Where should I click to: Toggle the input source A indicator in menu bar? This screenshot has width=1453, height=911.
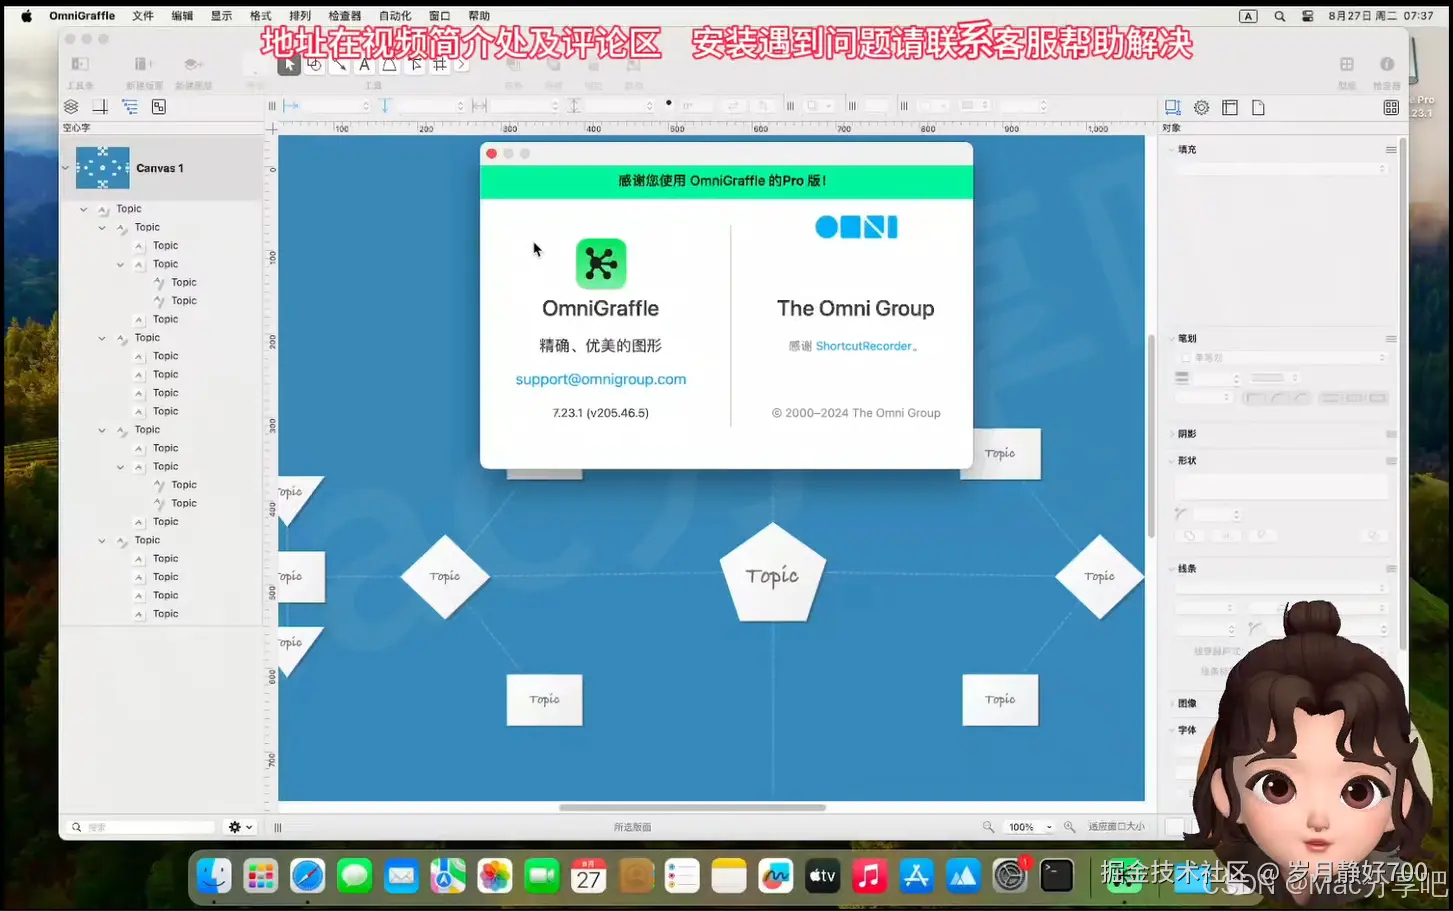[x=1248, y=16]
